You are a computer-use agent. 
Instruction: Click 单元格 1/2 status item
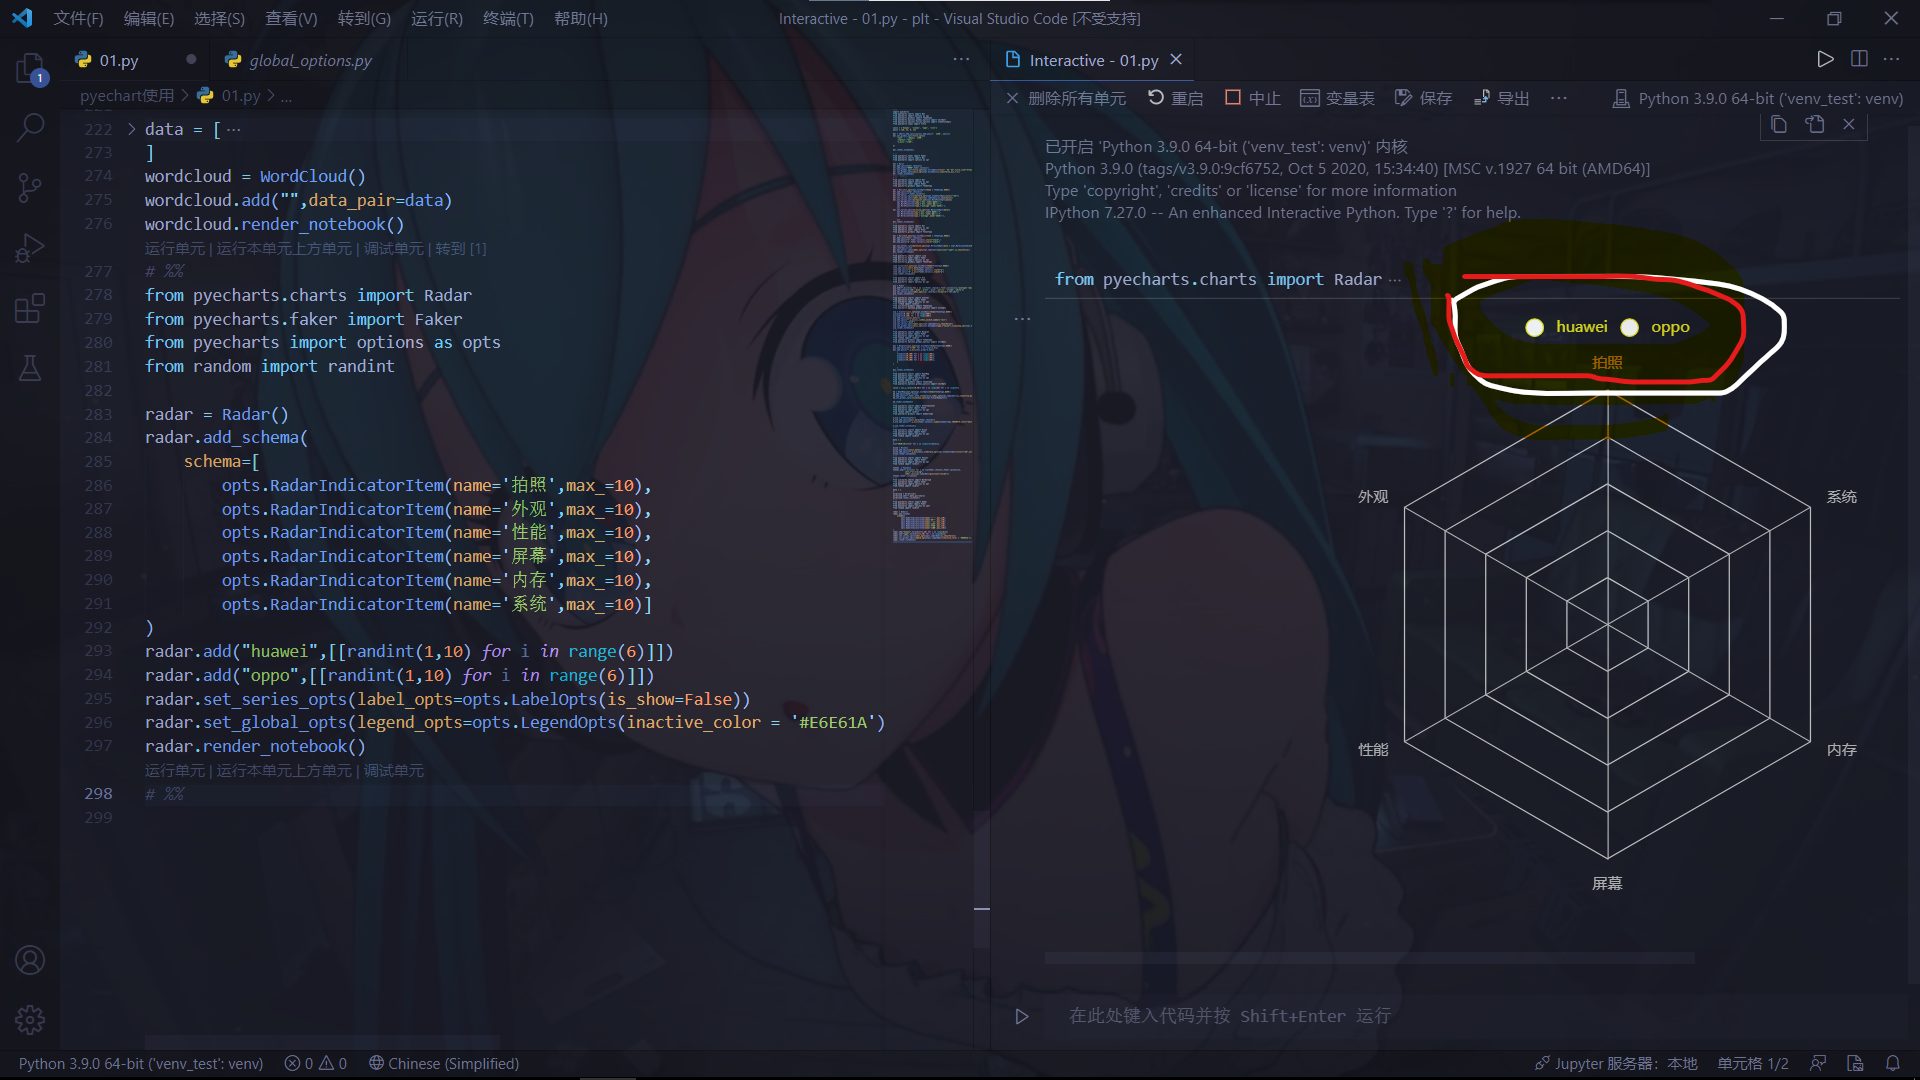(1752, 1063)
